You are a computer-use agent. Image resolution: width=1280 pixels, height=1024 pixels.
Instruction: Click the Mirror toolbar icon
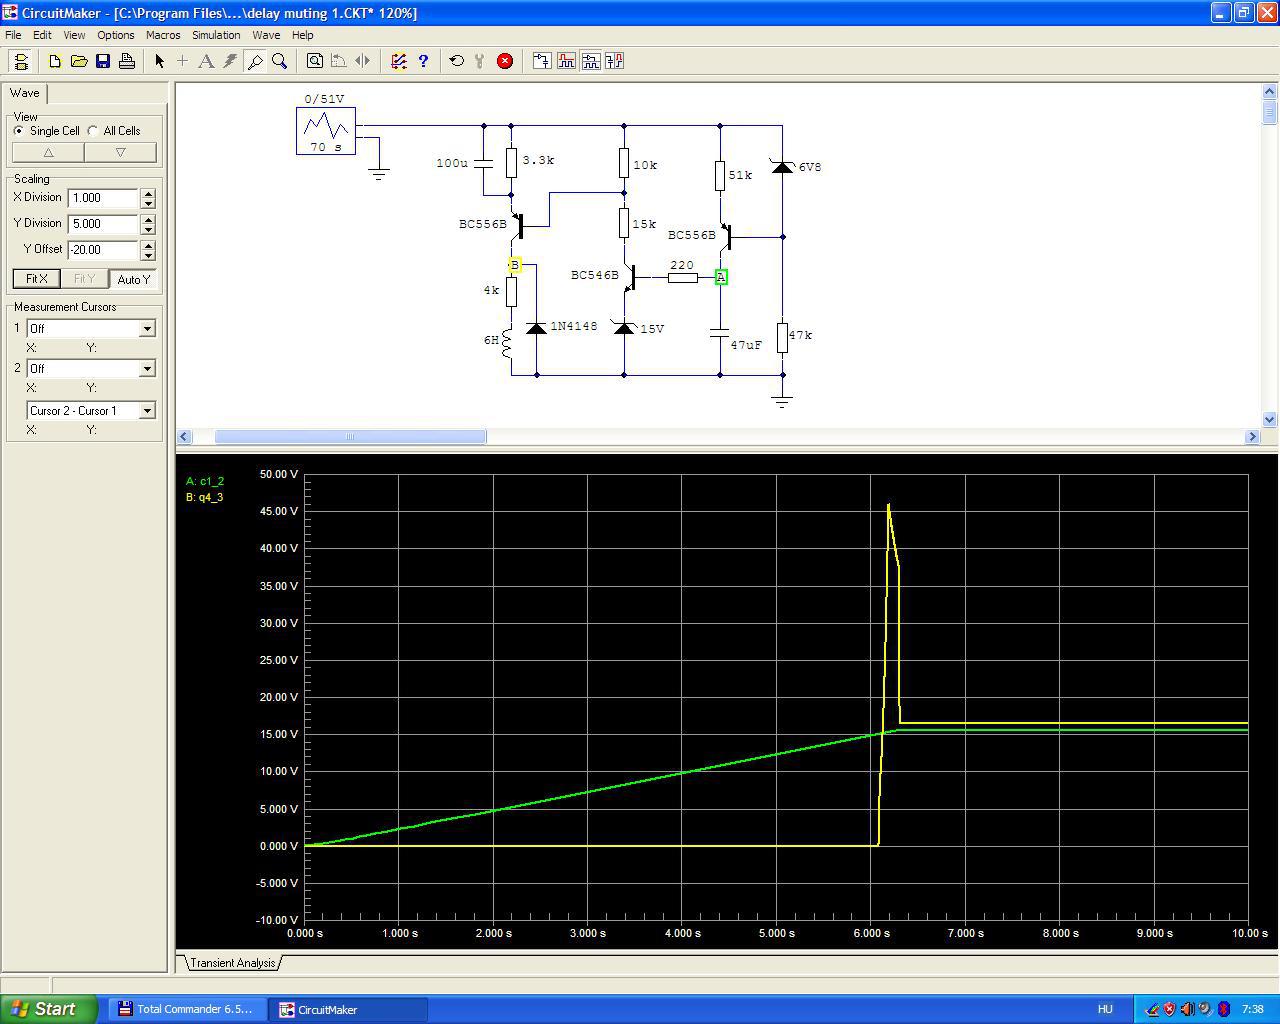pos(362,61)
